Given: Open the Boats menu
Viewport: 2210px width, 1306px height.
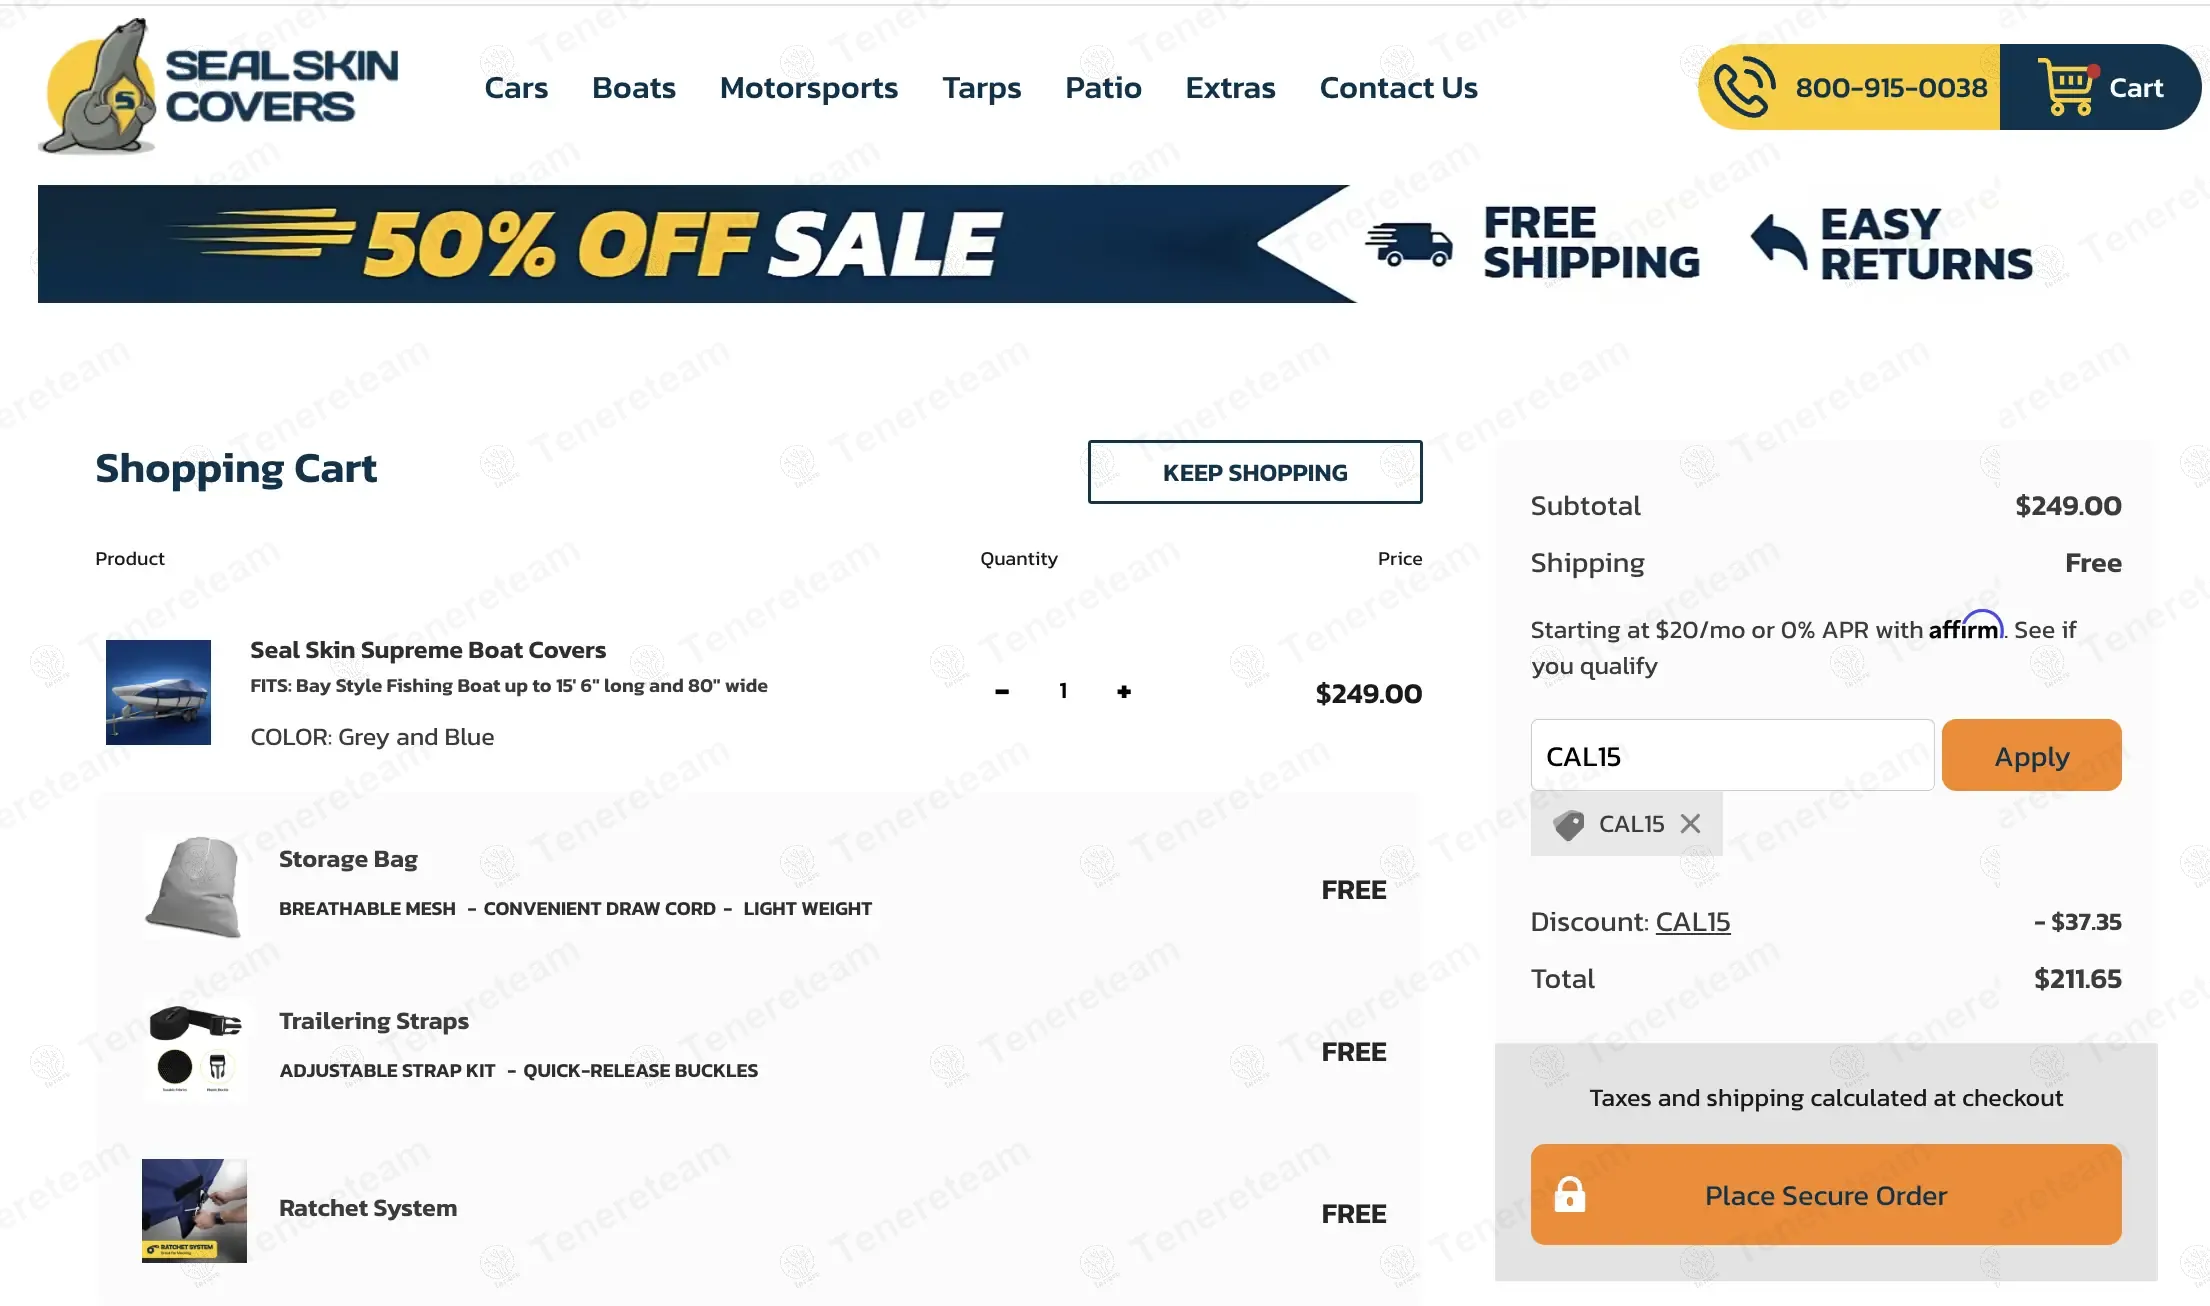Looking at the screenshot, I should click(634, 88).
